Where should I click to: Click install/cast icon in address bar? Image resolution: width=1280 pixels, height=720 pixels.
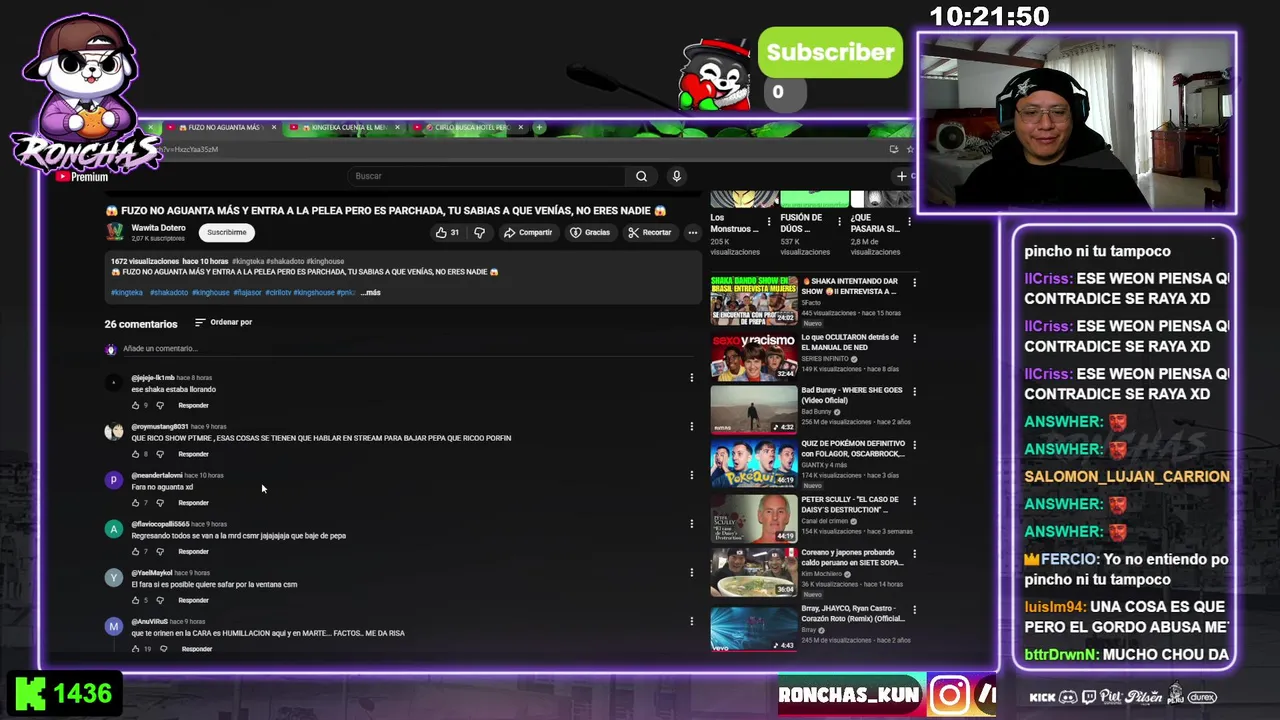pos(893,149)
